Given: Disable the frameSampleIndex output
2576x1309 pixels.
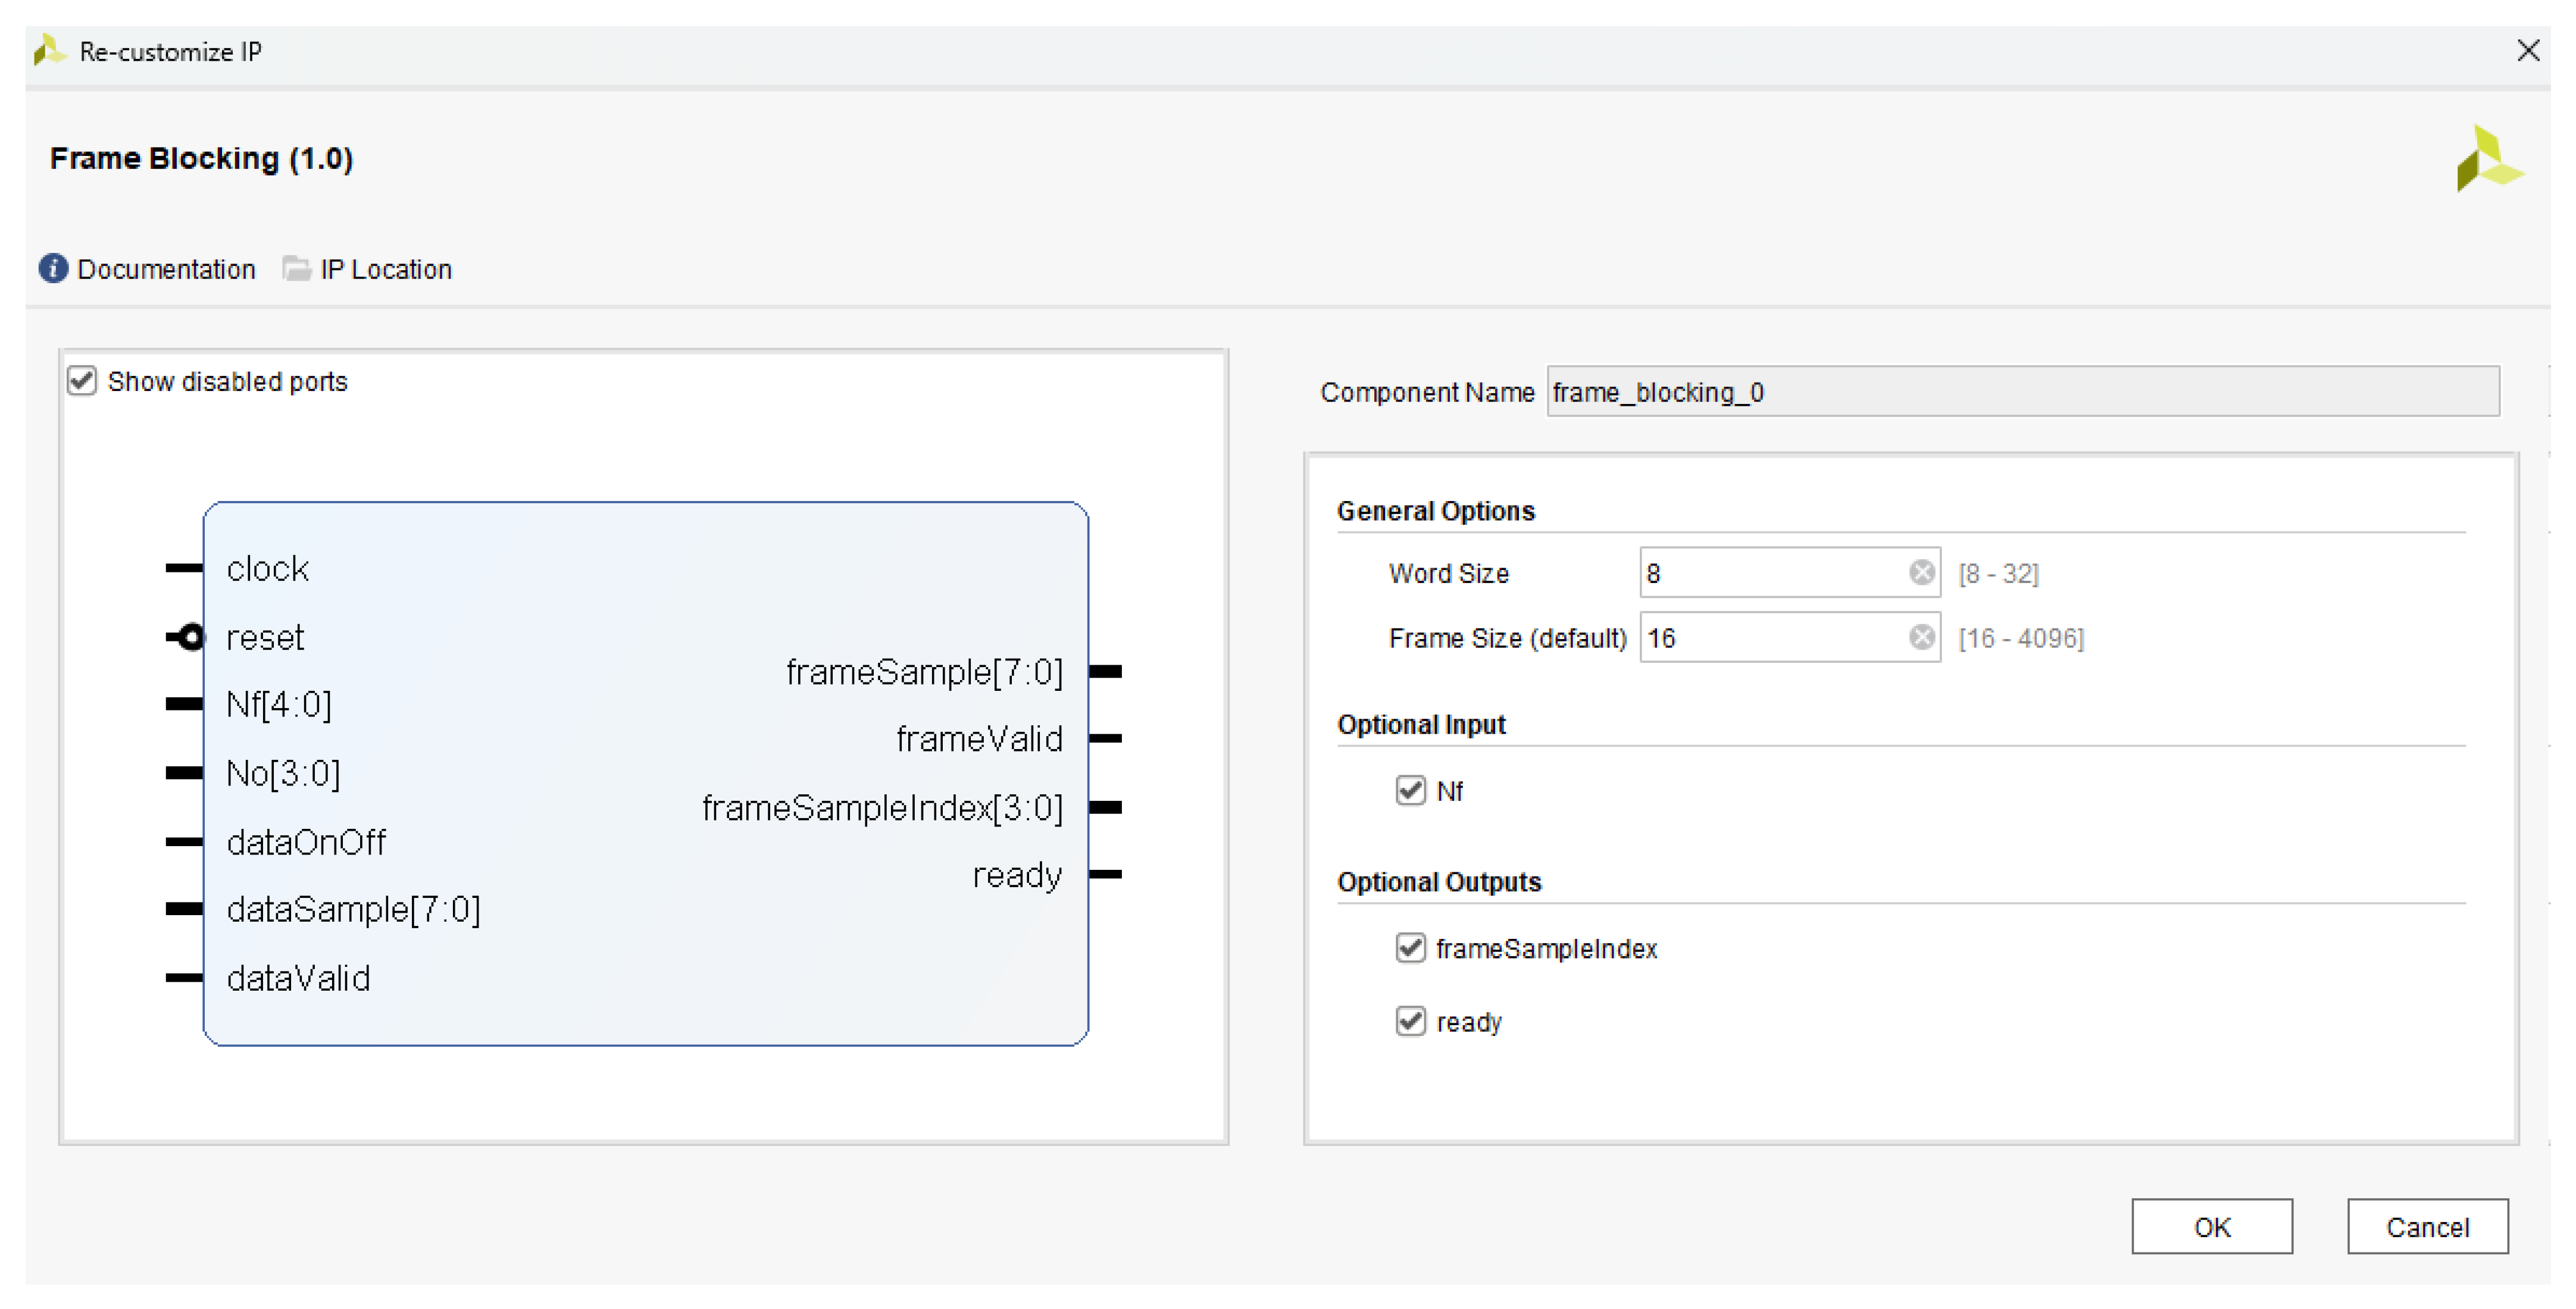Looking at the screenshot, I should click(x=1410, y=948).
